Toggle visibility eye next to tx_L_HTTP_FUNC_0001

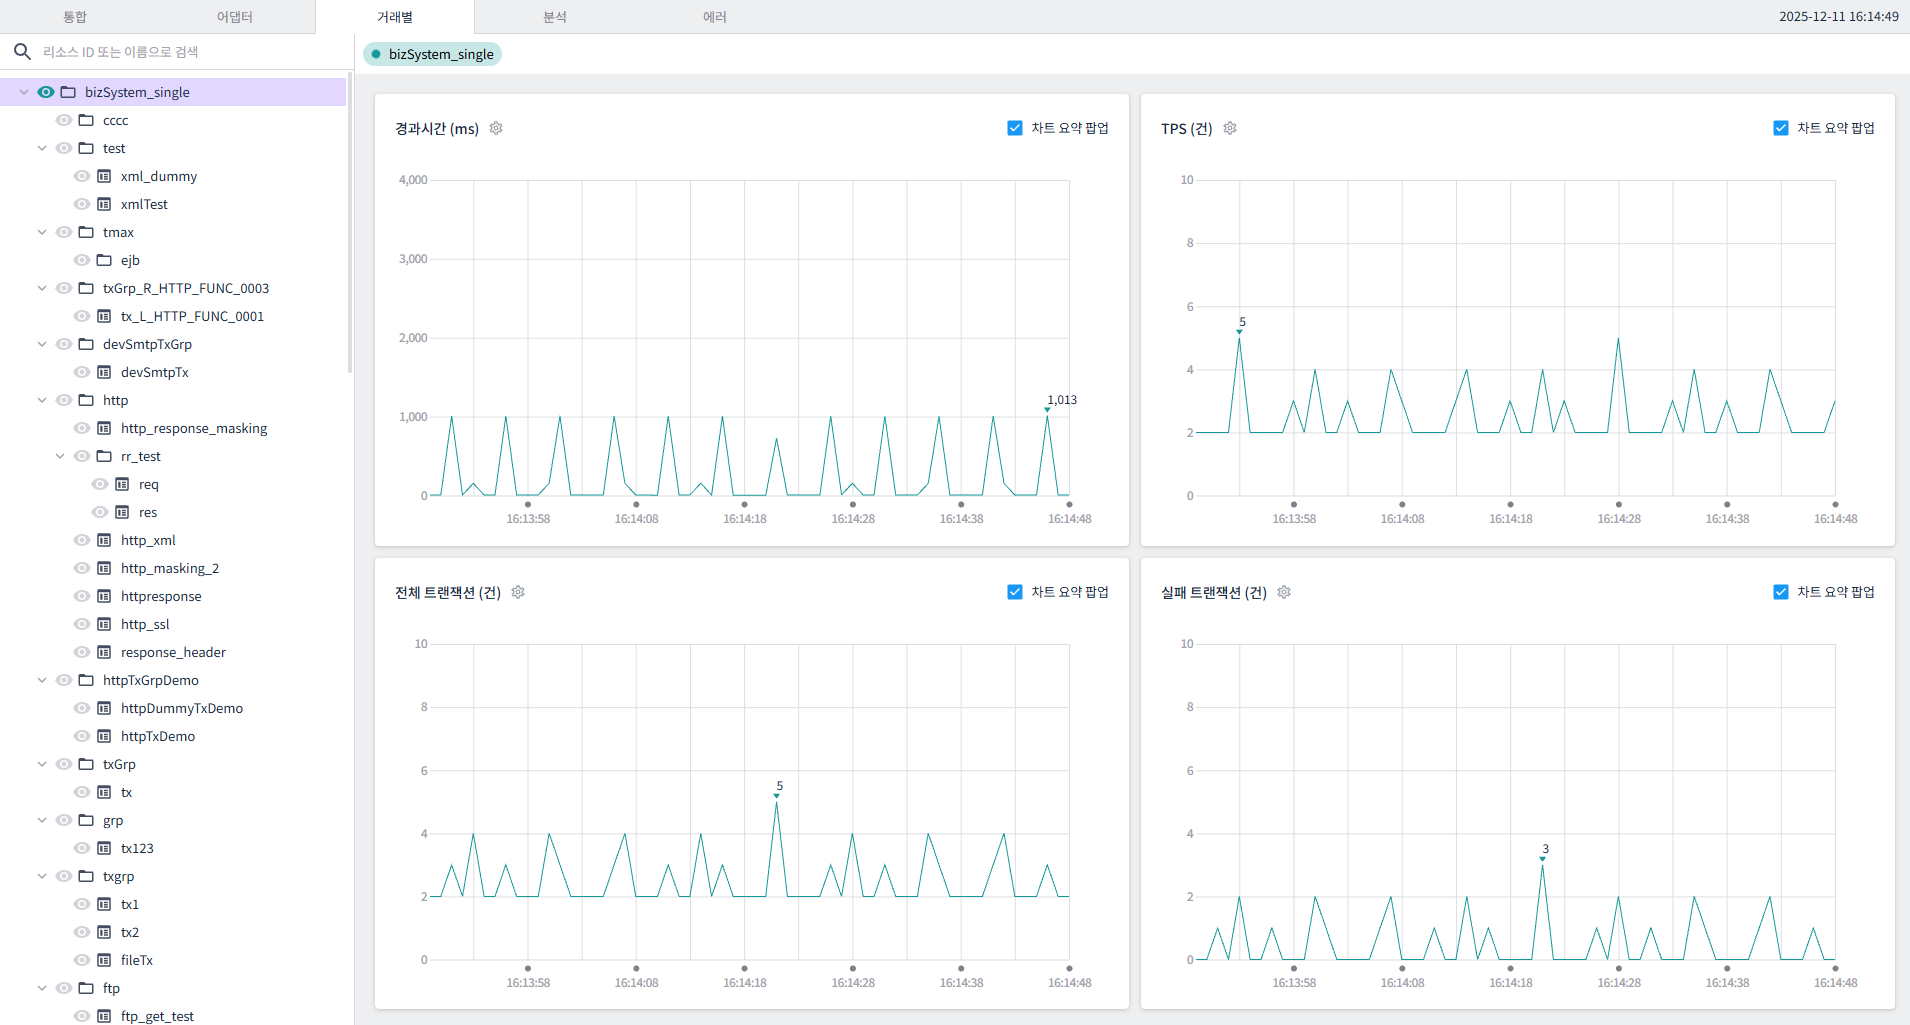coord(81,316)
